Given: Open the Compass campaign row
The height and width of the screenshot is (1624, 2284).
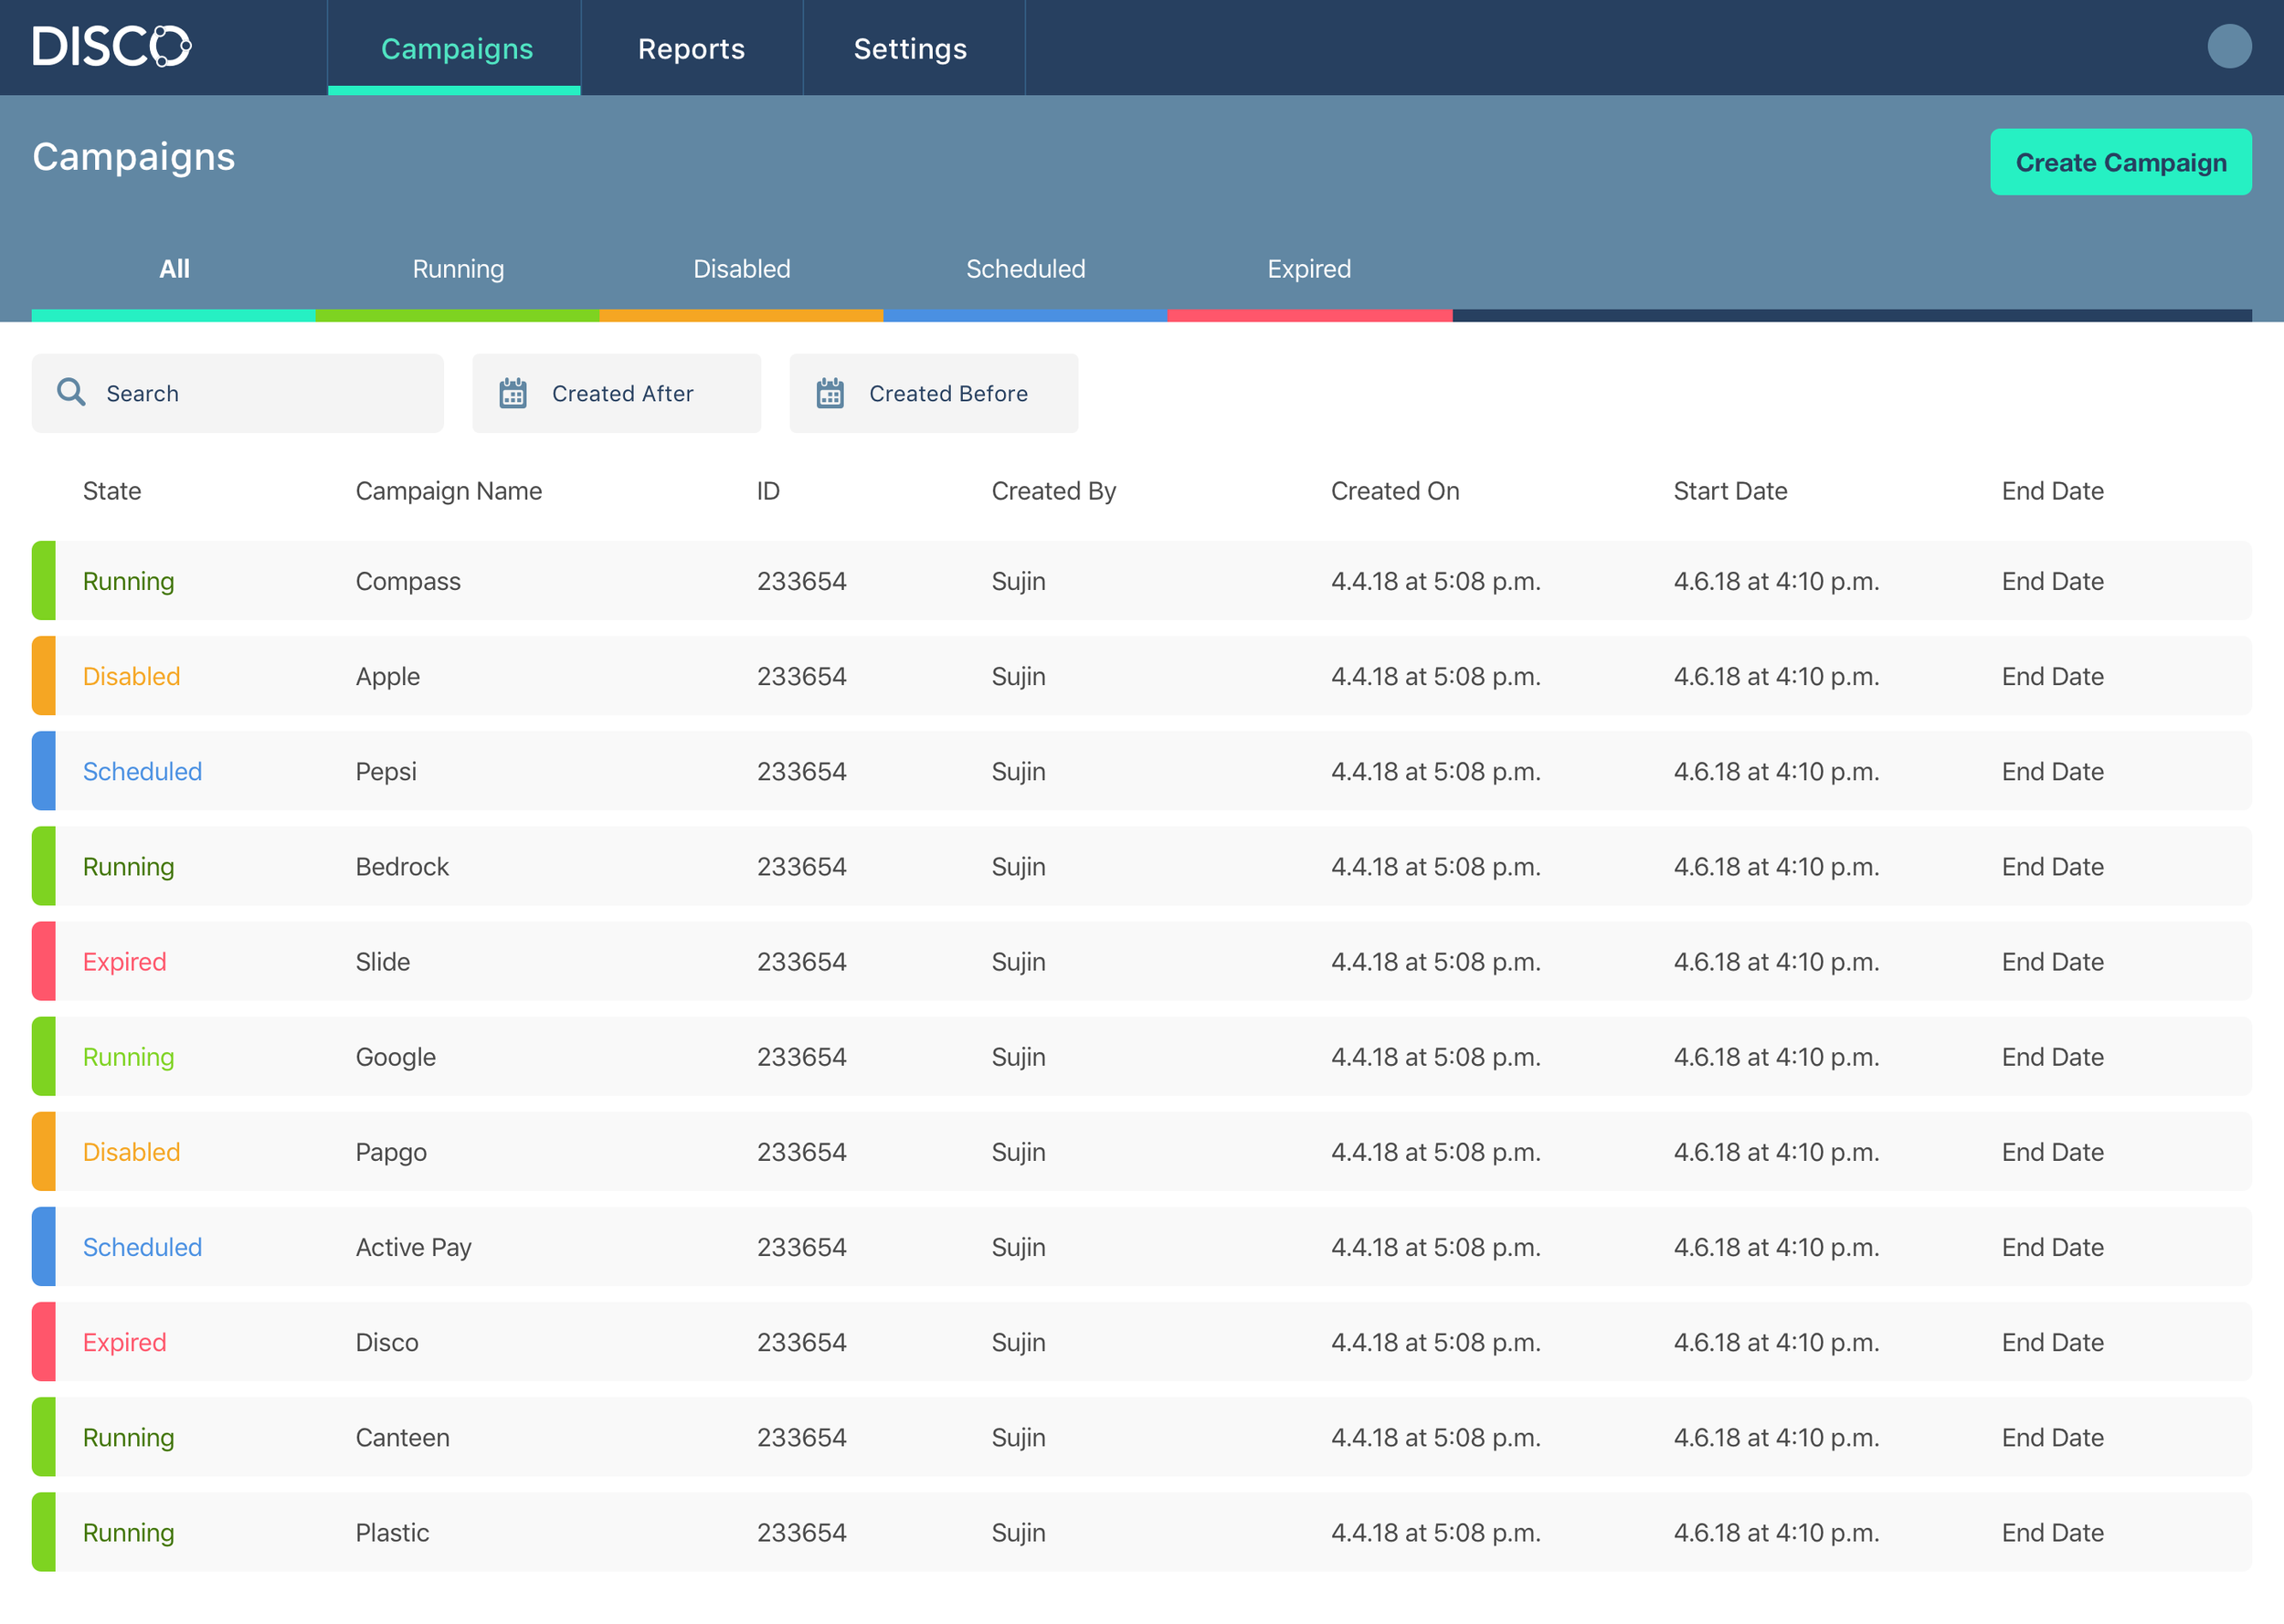Looking at the screenshot, I should point(408,581).
